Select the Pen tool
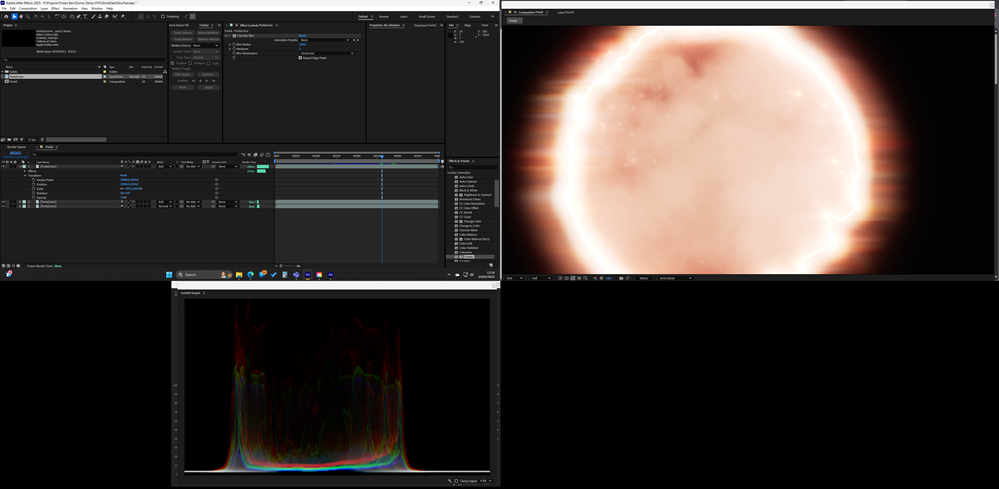The image size is (999, 489). click(x=79, y=16)
